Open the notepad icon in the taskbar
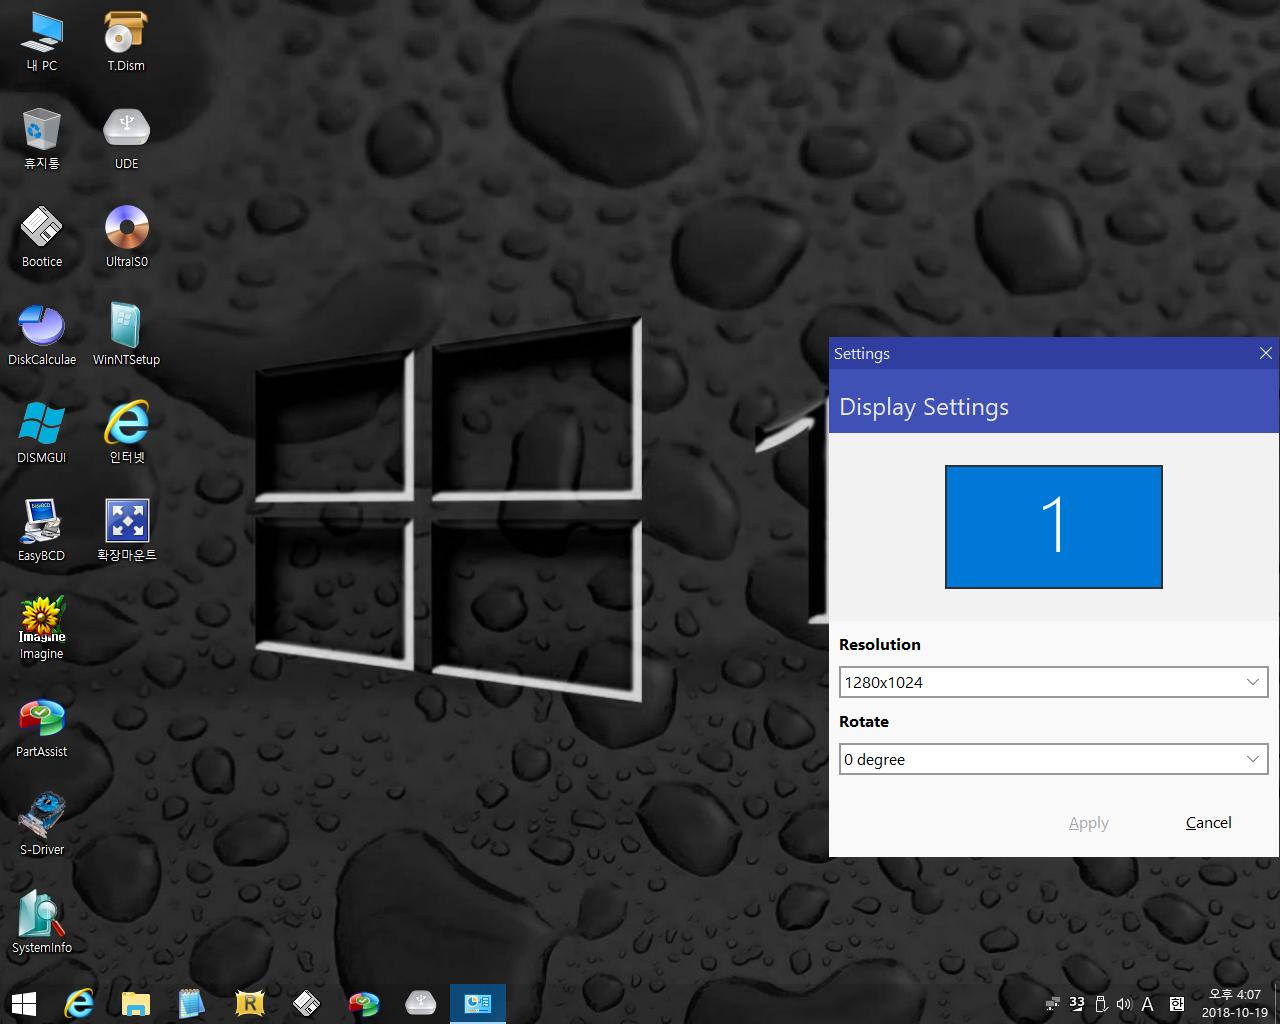1280x1024 pixels. click(x=192, y=1003)
